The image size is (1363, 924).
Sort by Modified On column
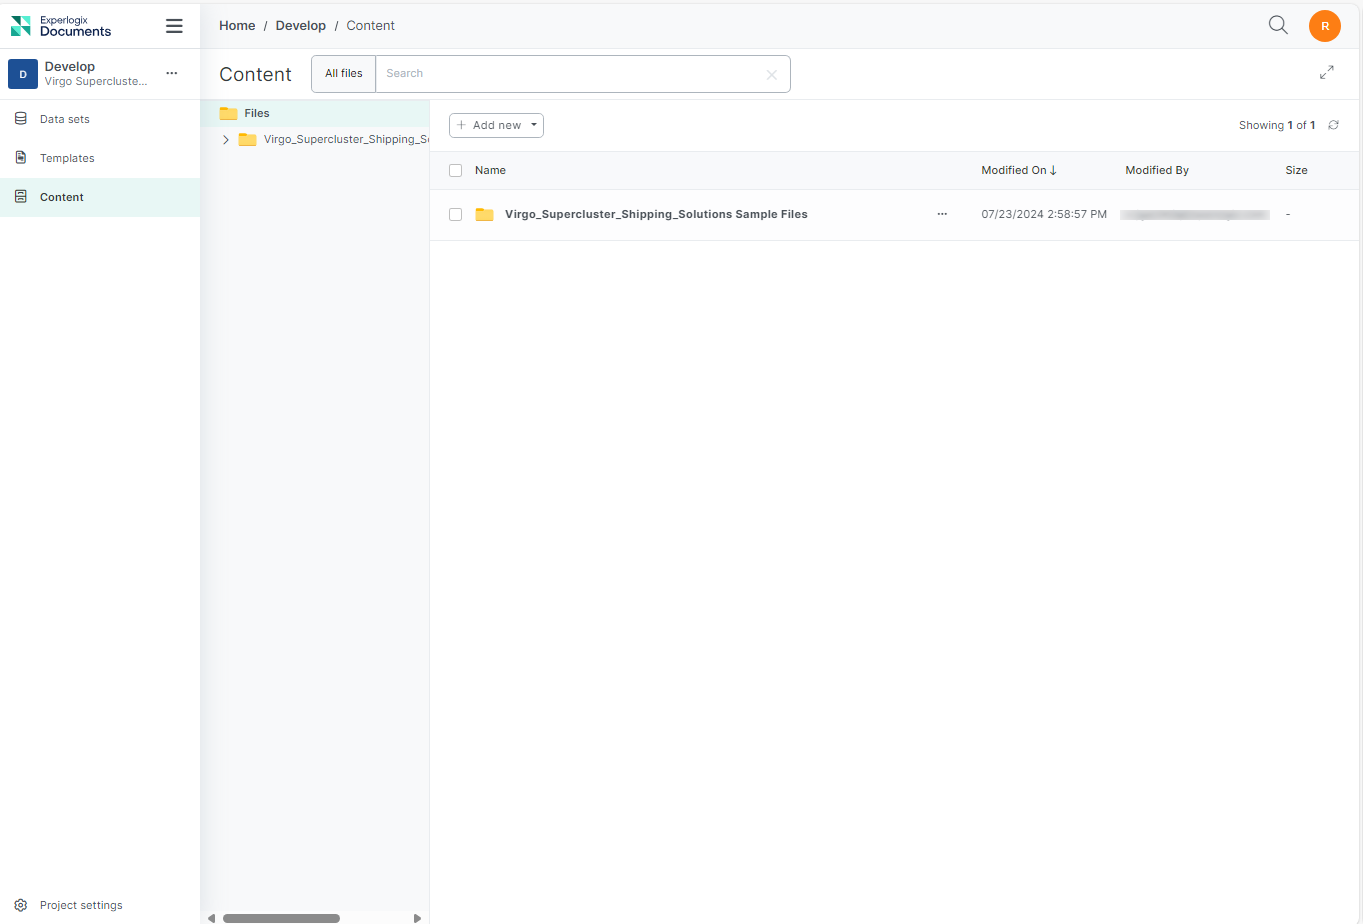pyautogui.click(x=1019, y=171)
